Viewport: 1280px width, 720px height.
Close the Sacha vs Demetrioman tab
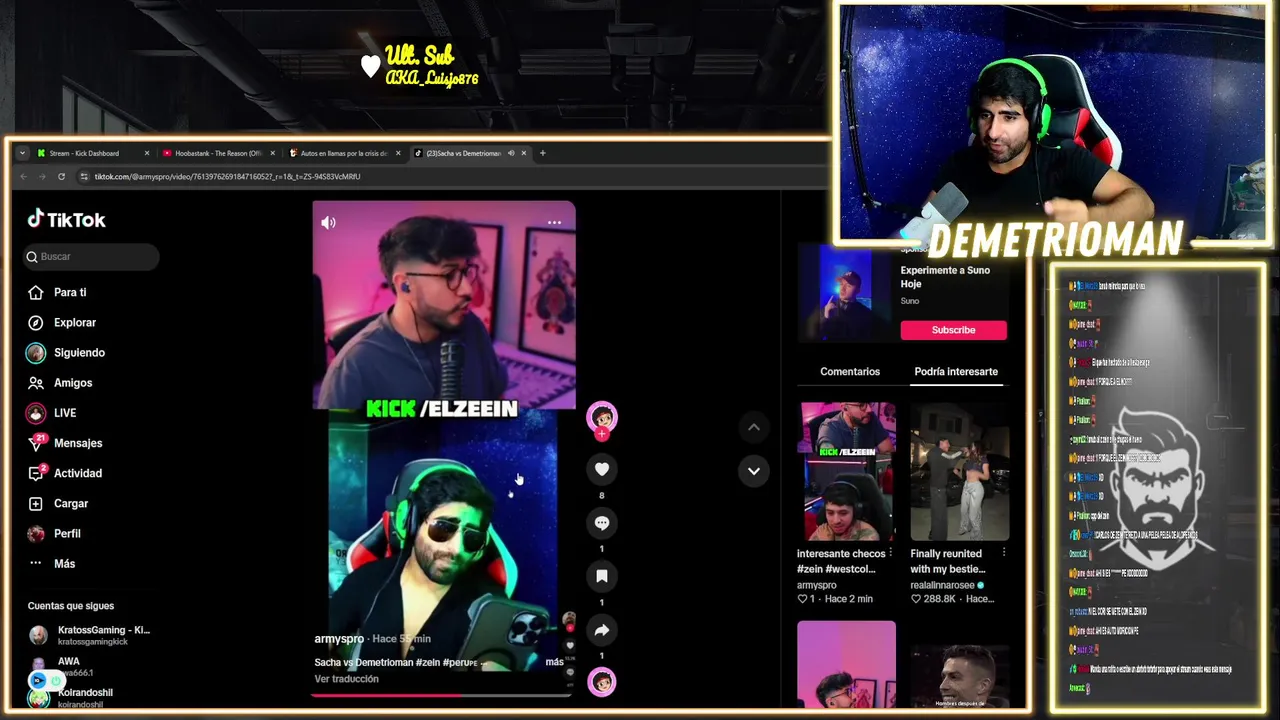(x=523, y=153)
